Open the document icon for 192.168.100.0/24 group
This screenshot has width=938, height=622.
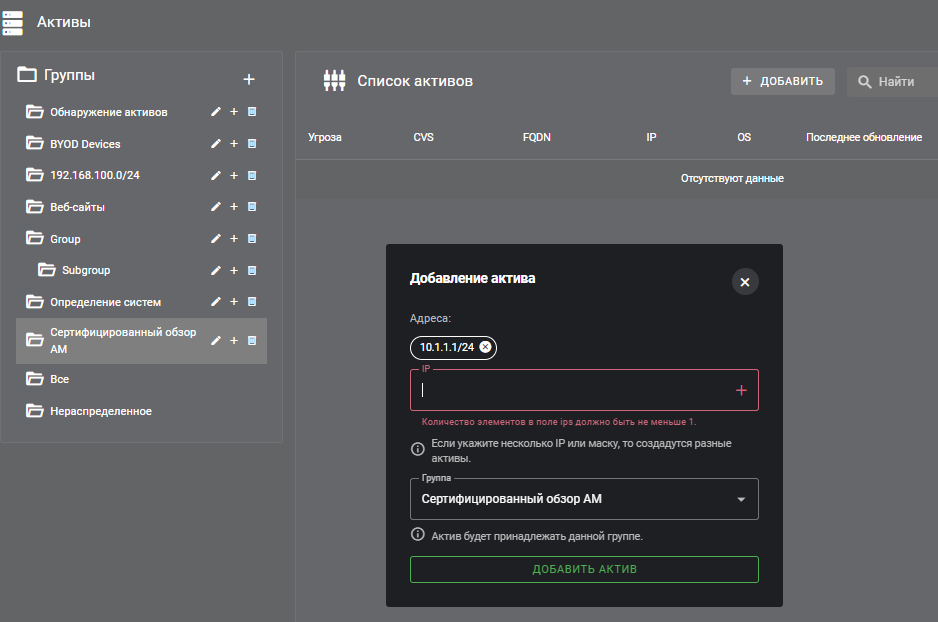coord(252,176)
